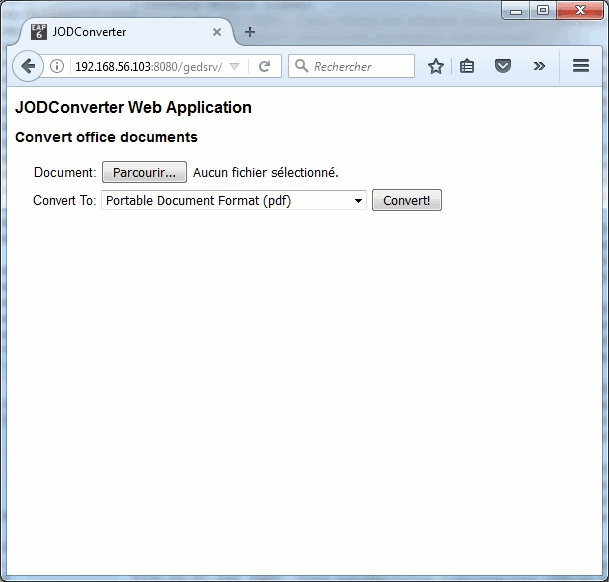Maximize the browser window
609x582 pixels.
(543, 10)
